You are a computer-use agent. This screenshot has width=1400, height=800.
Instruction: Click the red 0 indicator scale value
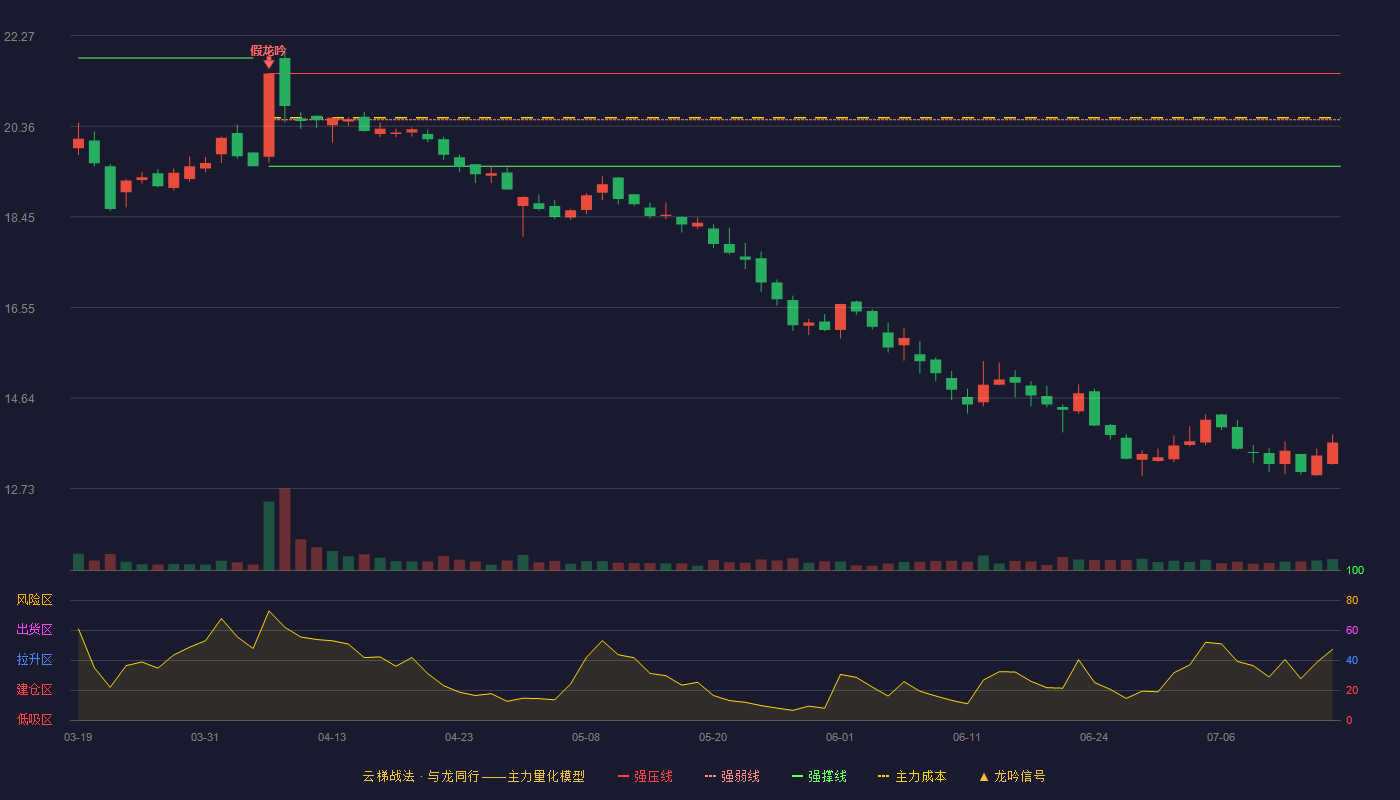click(x=1349, y=720)
